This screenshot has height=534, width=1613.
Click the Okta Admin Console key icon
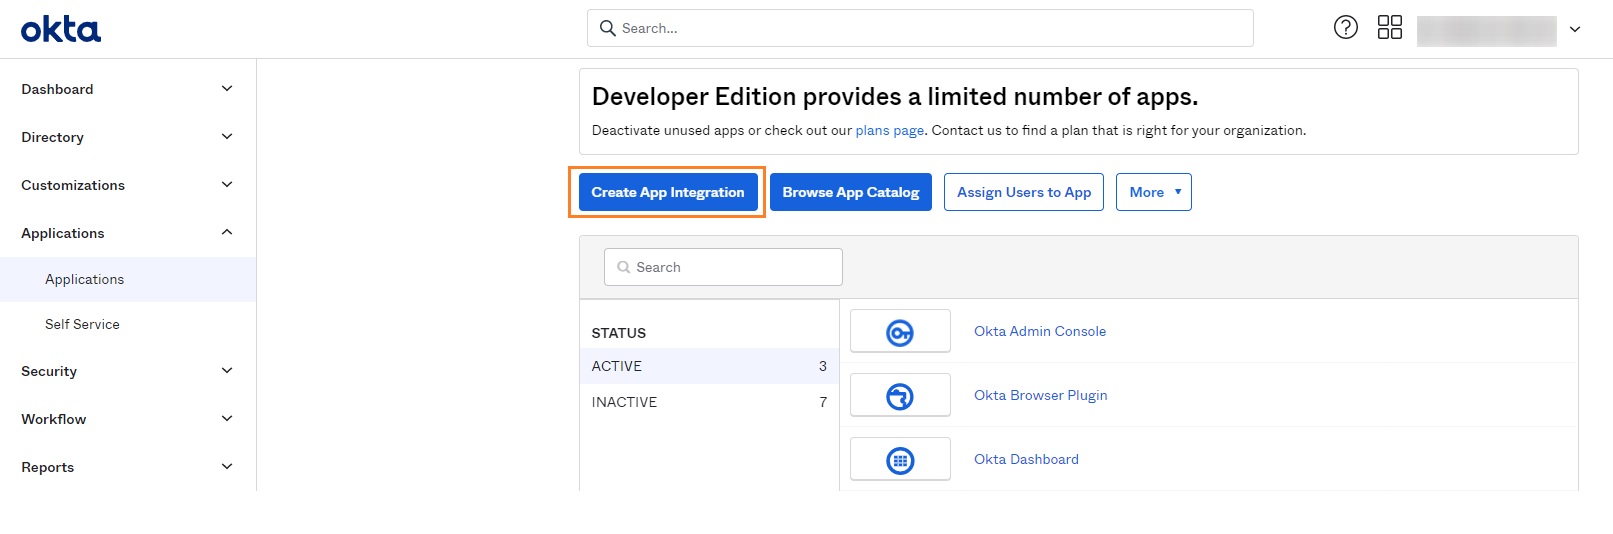click(x=900, y=332)
